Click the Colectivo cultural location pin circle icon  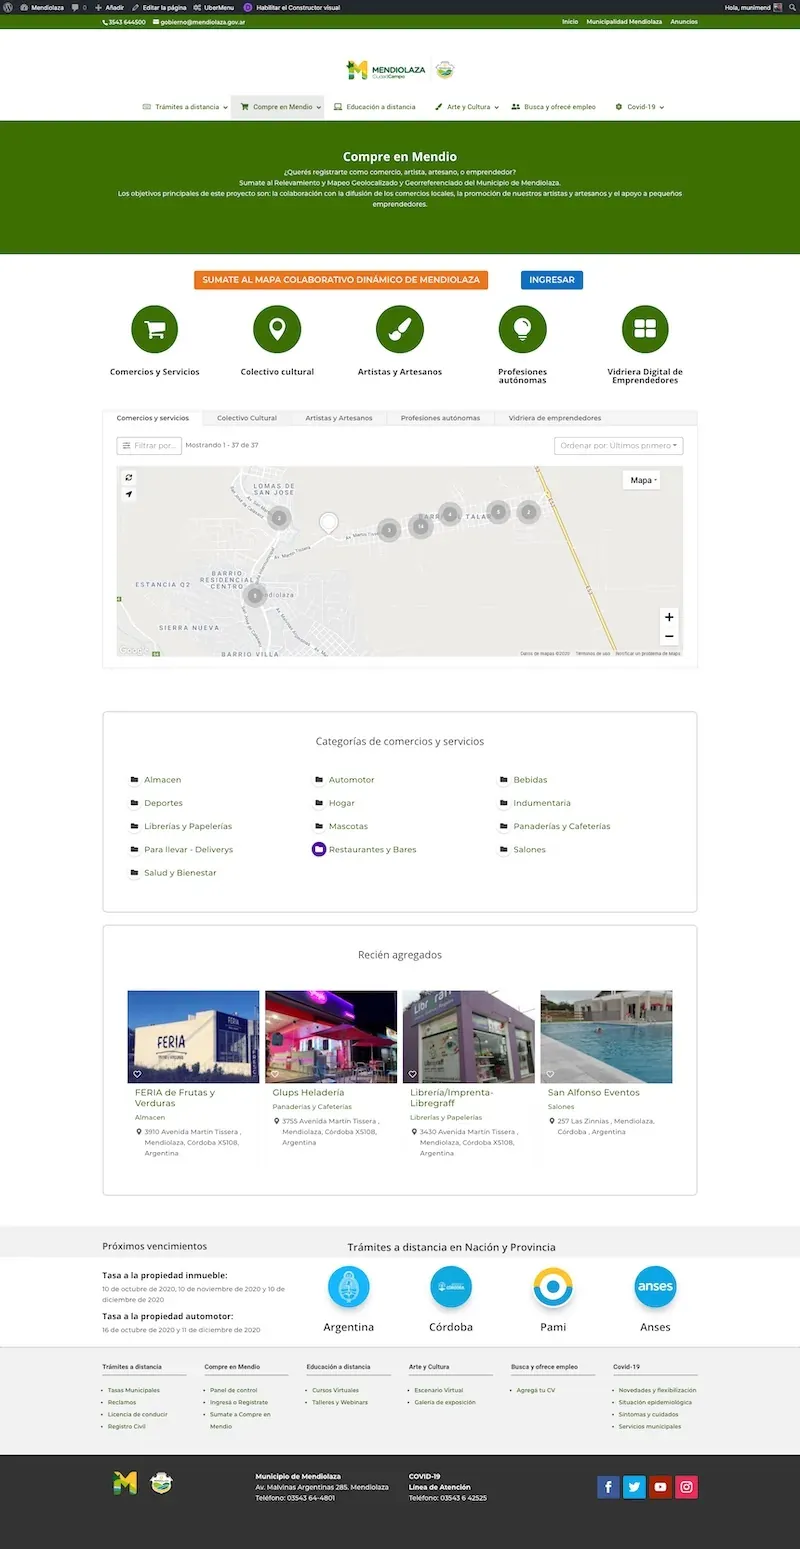[x=277, y=330]
